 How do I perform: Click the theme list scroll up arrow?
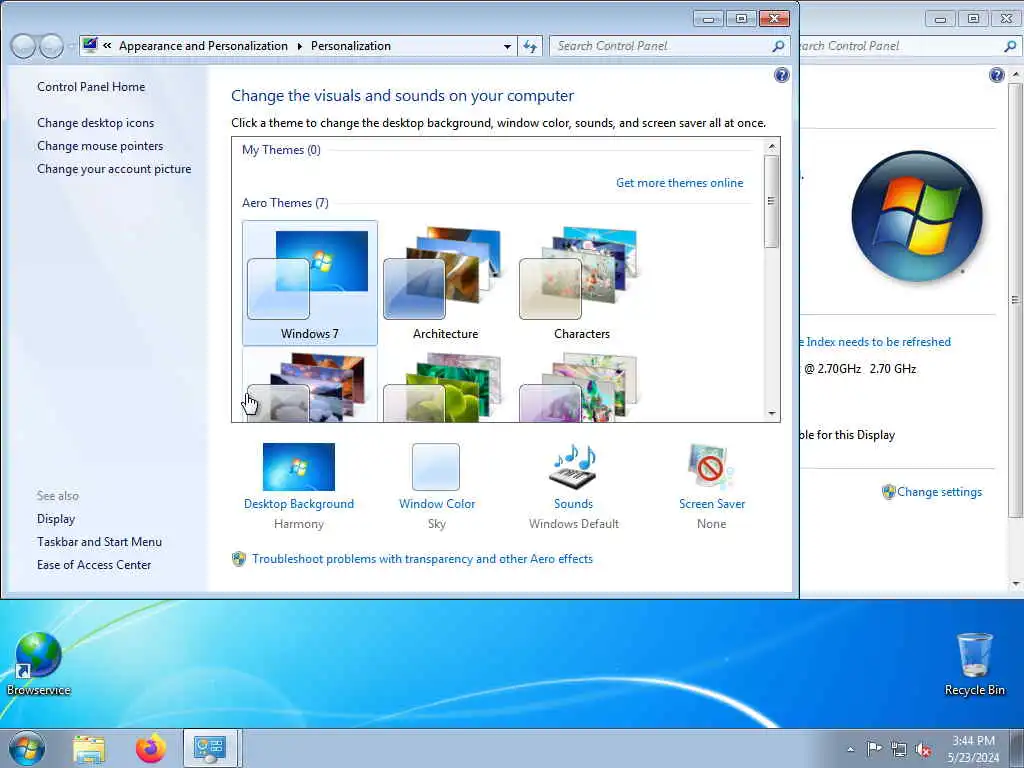pyautogui.click(x=772, y=146)
